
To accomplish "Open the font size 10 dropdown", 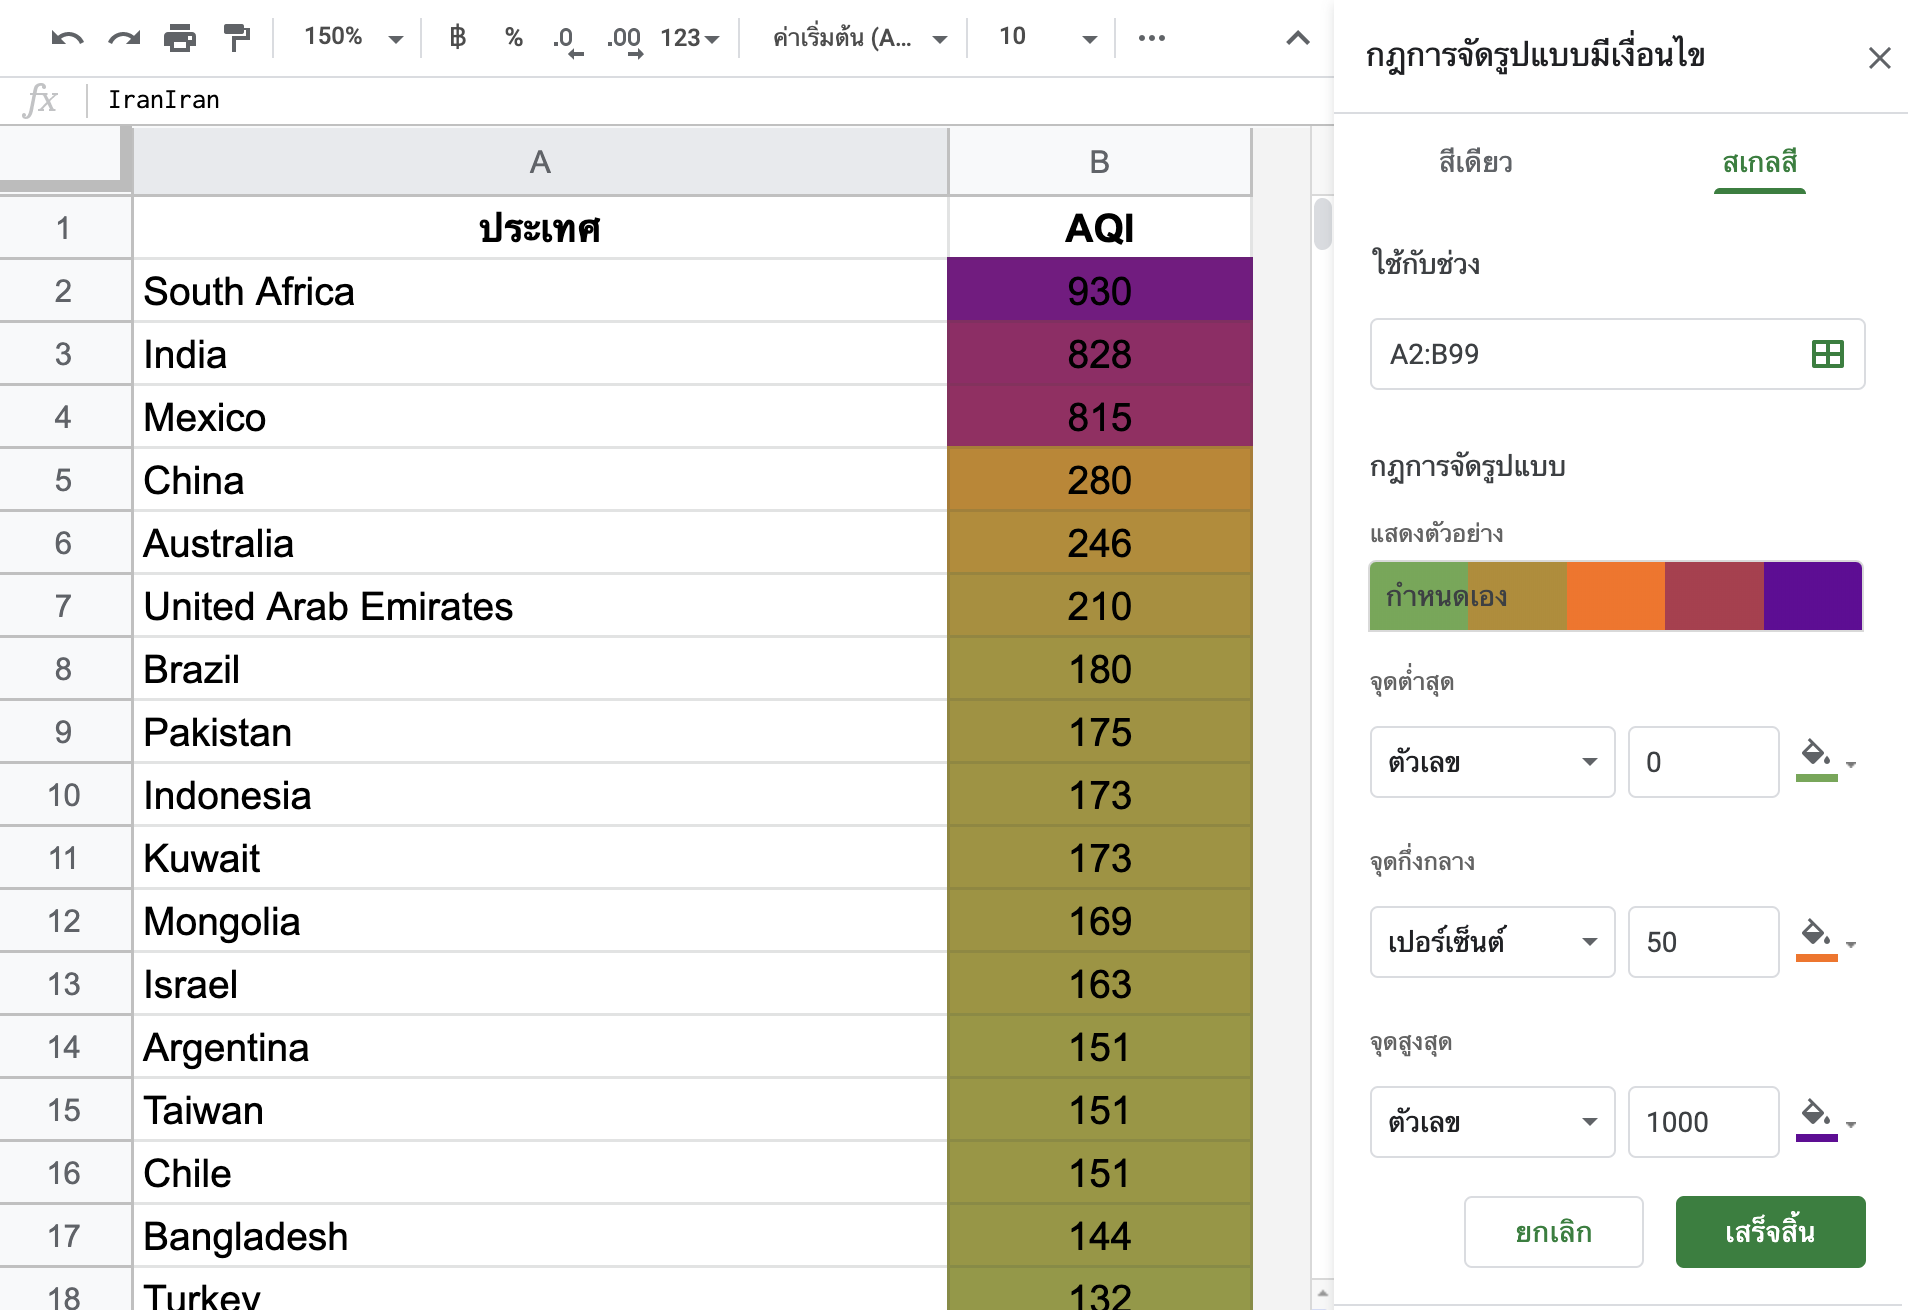I will coord(1046,37).
